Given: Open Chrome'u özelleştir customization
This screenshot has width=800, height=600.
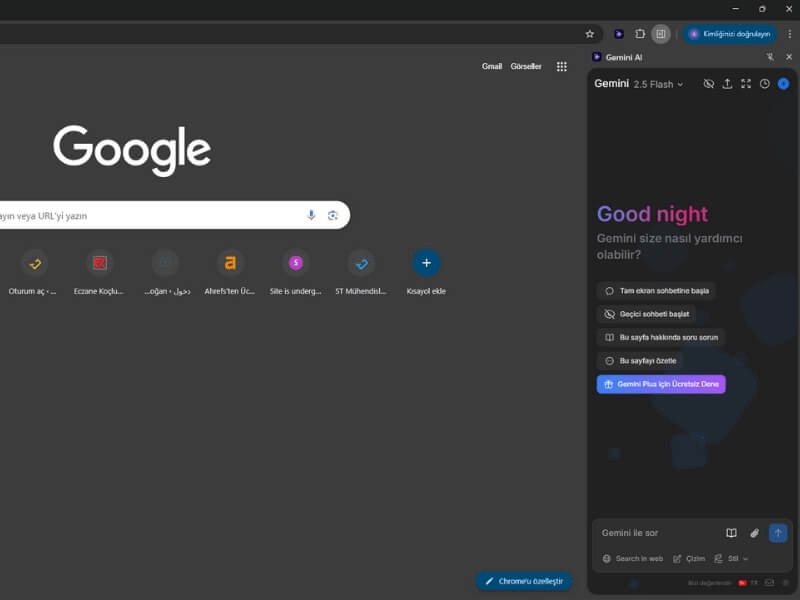Looking at the screenshot, I should pyautogui.click(x=525, y=581).
